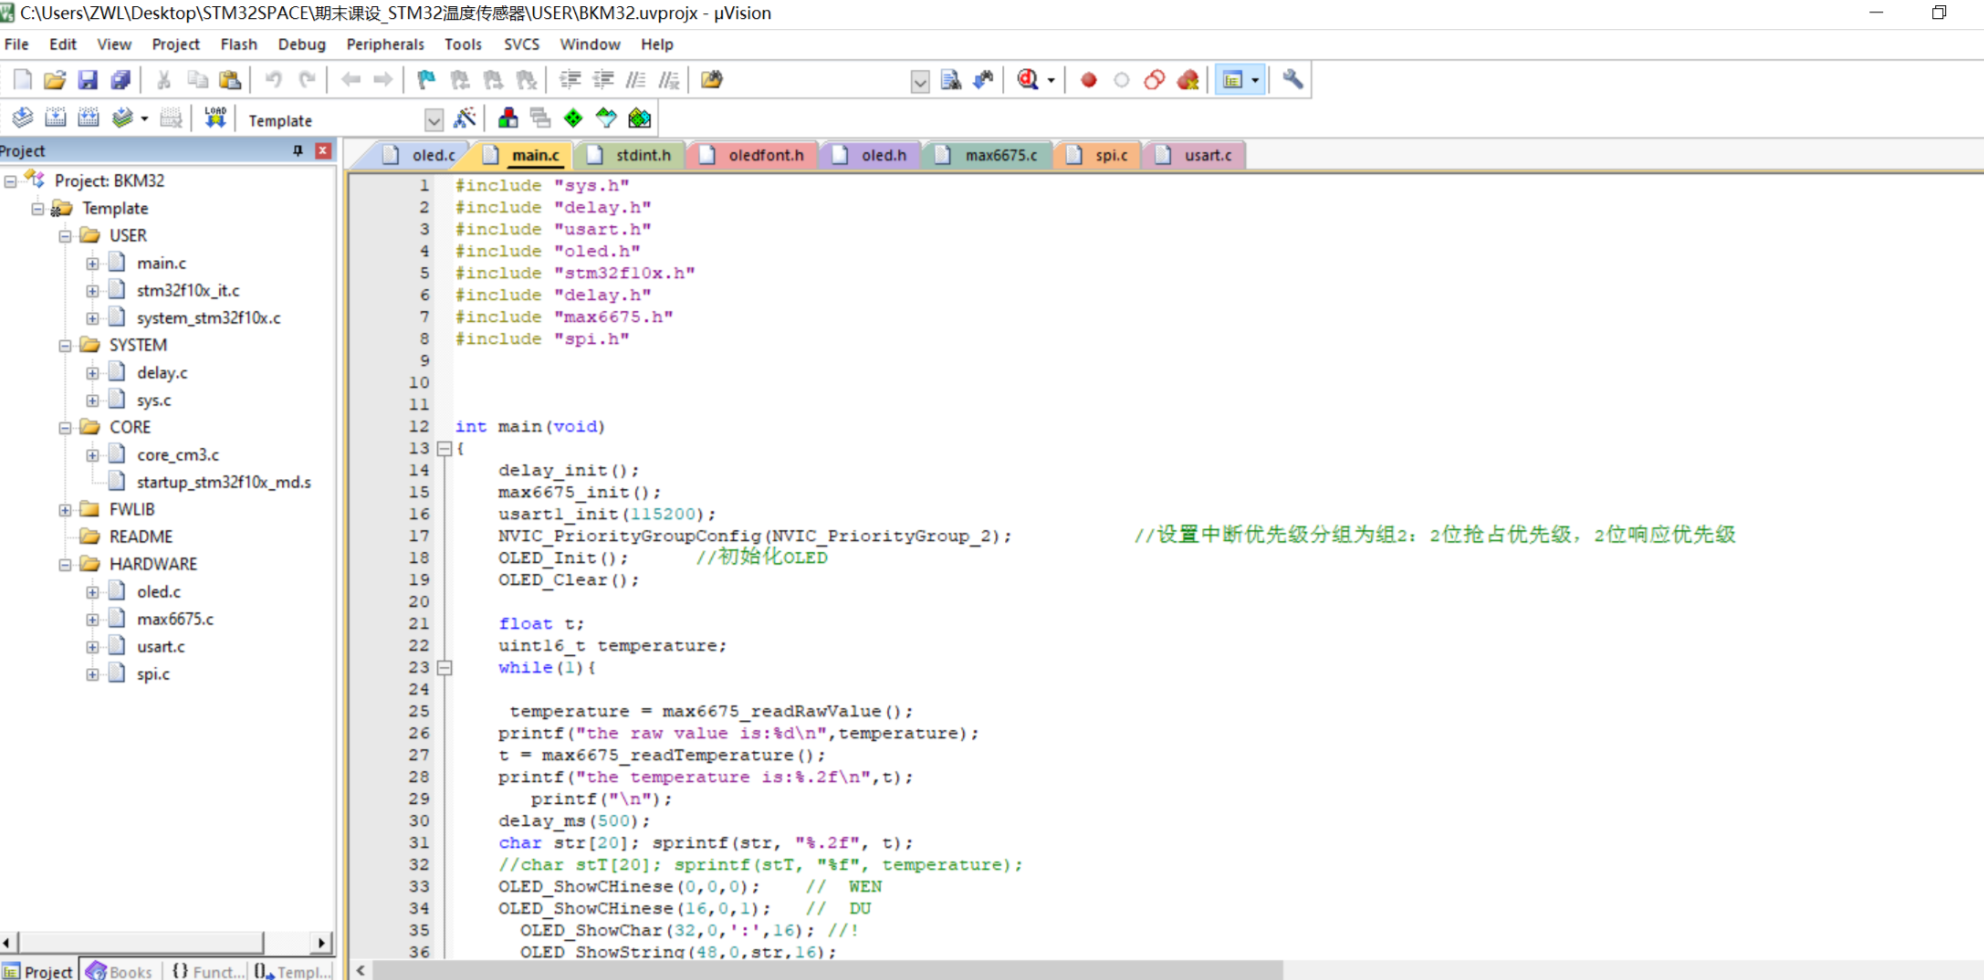Select startup_stm32f10x_md.s in project tree
This screenshot has height=980, width=1984.
coord(223,482)
